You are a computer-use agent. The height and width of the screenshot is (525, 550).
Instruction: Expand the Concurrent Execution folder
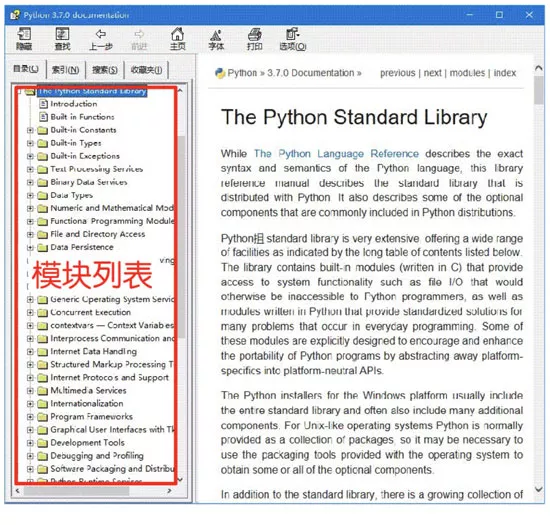30,312
